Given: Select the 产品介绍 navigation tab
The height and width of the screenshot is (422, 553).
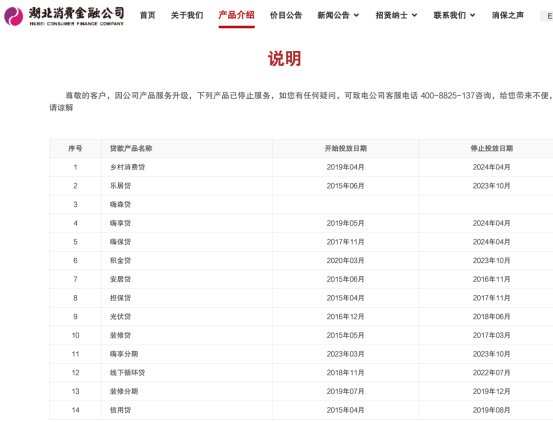Looking at the screenshot, I should tap(236, 15).
